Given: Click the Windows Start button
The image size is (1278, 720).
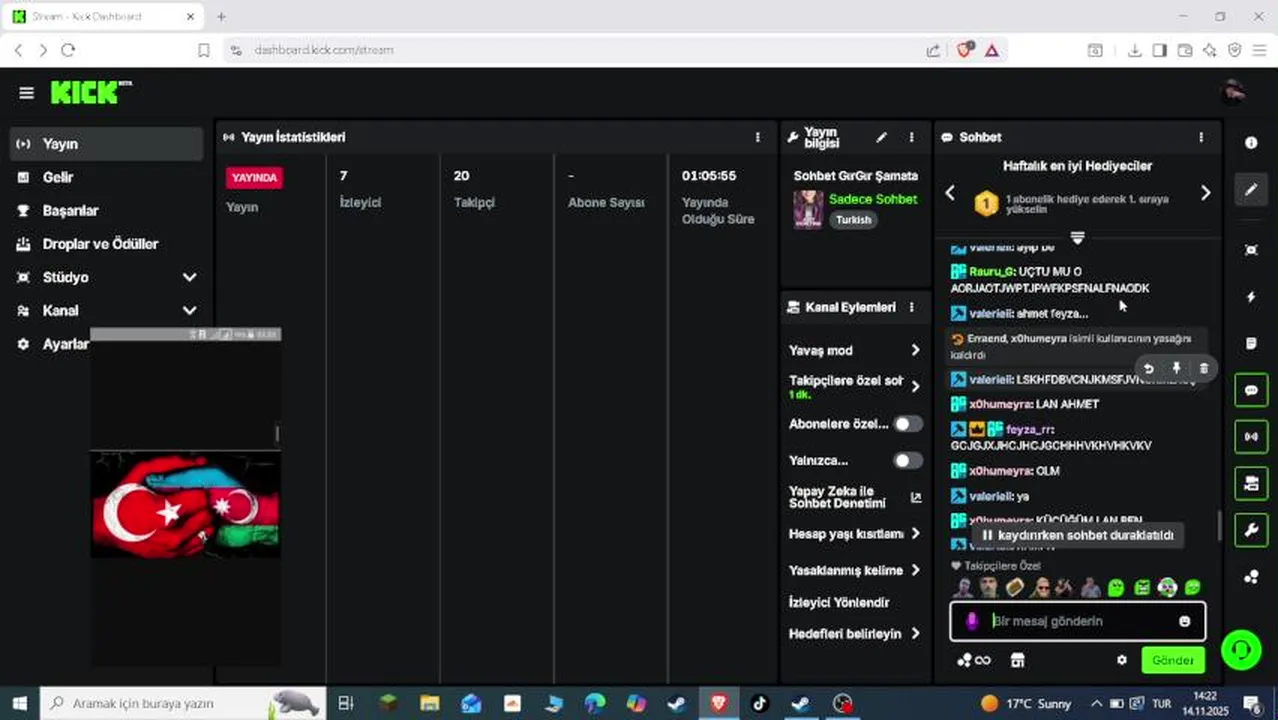Looking at the screenshot, I should coord(19,703).
